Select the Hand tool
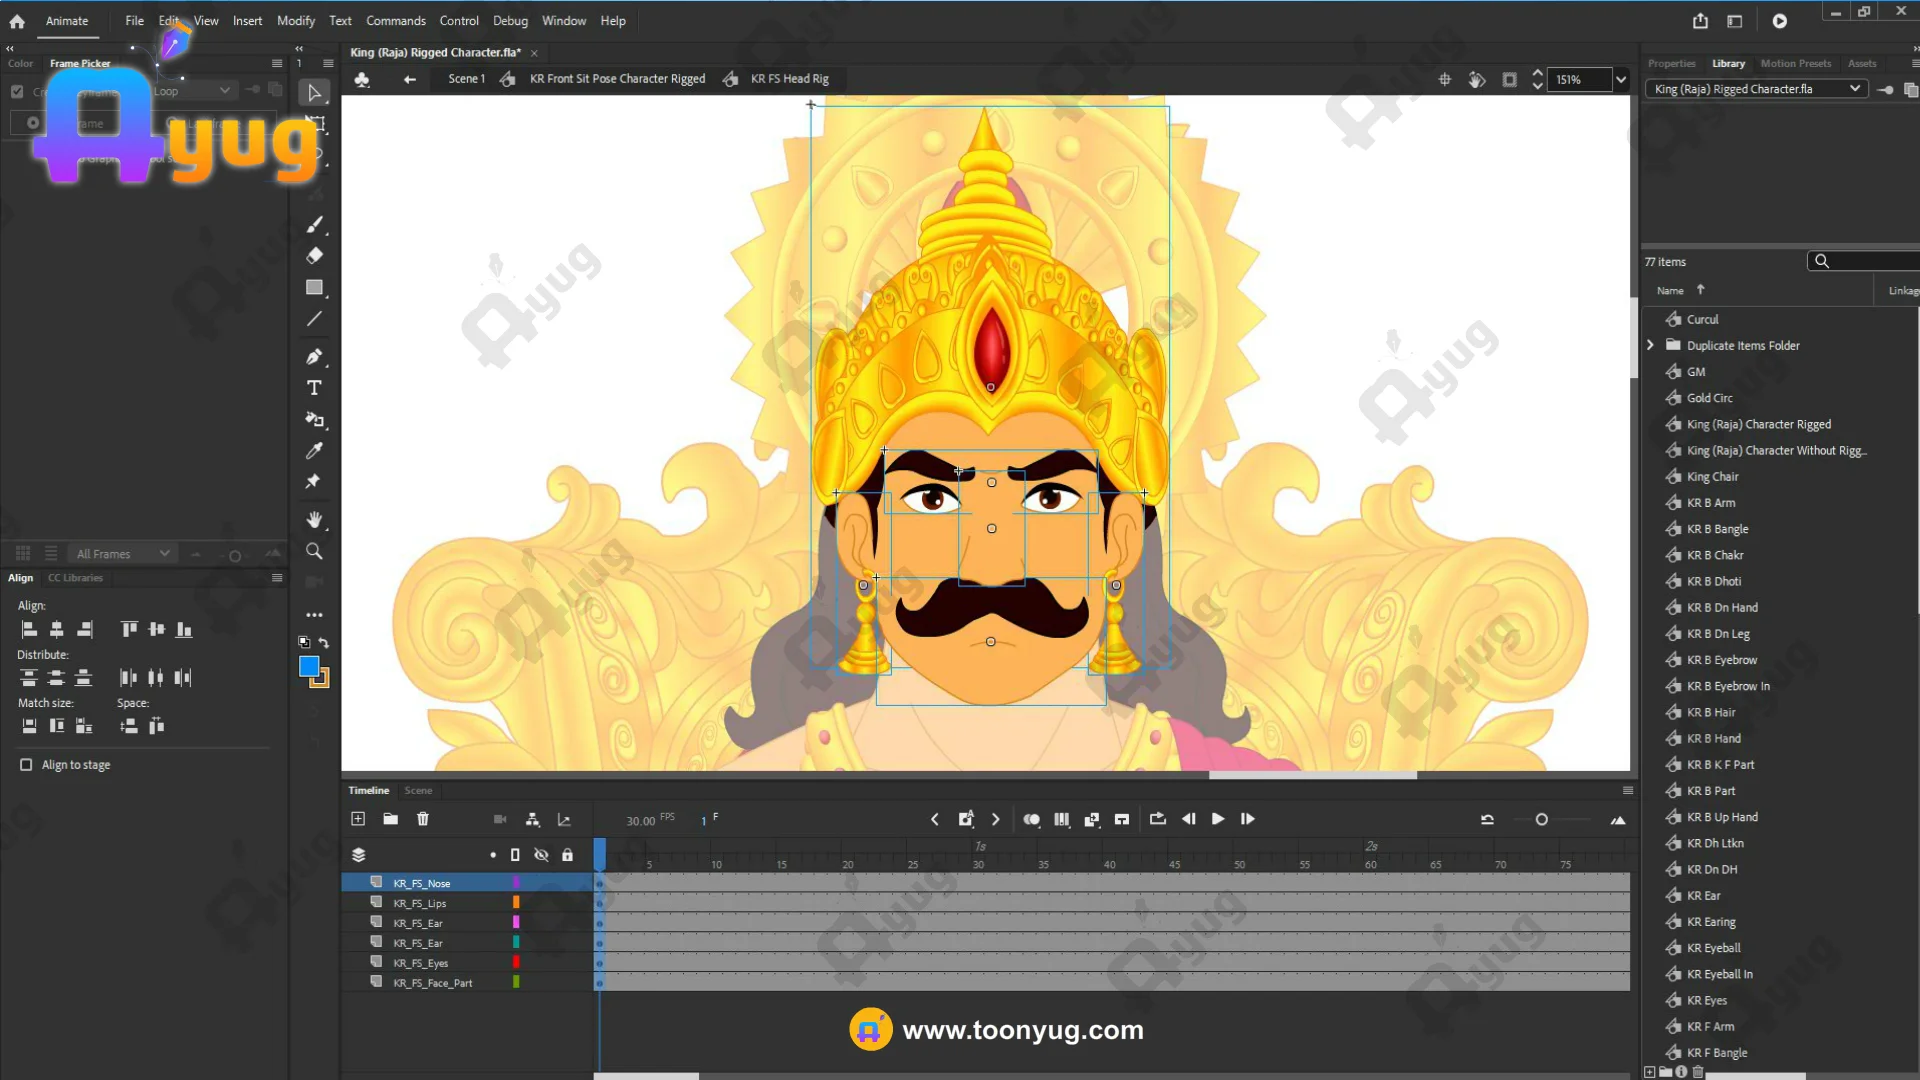 pyautogui.click(x=314, y=519)
